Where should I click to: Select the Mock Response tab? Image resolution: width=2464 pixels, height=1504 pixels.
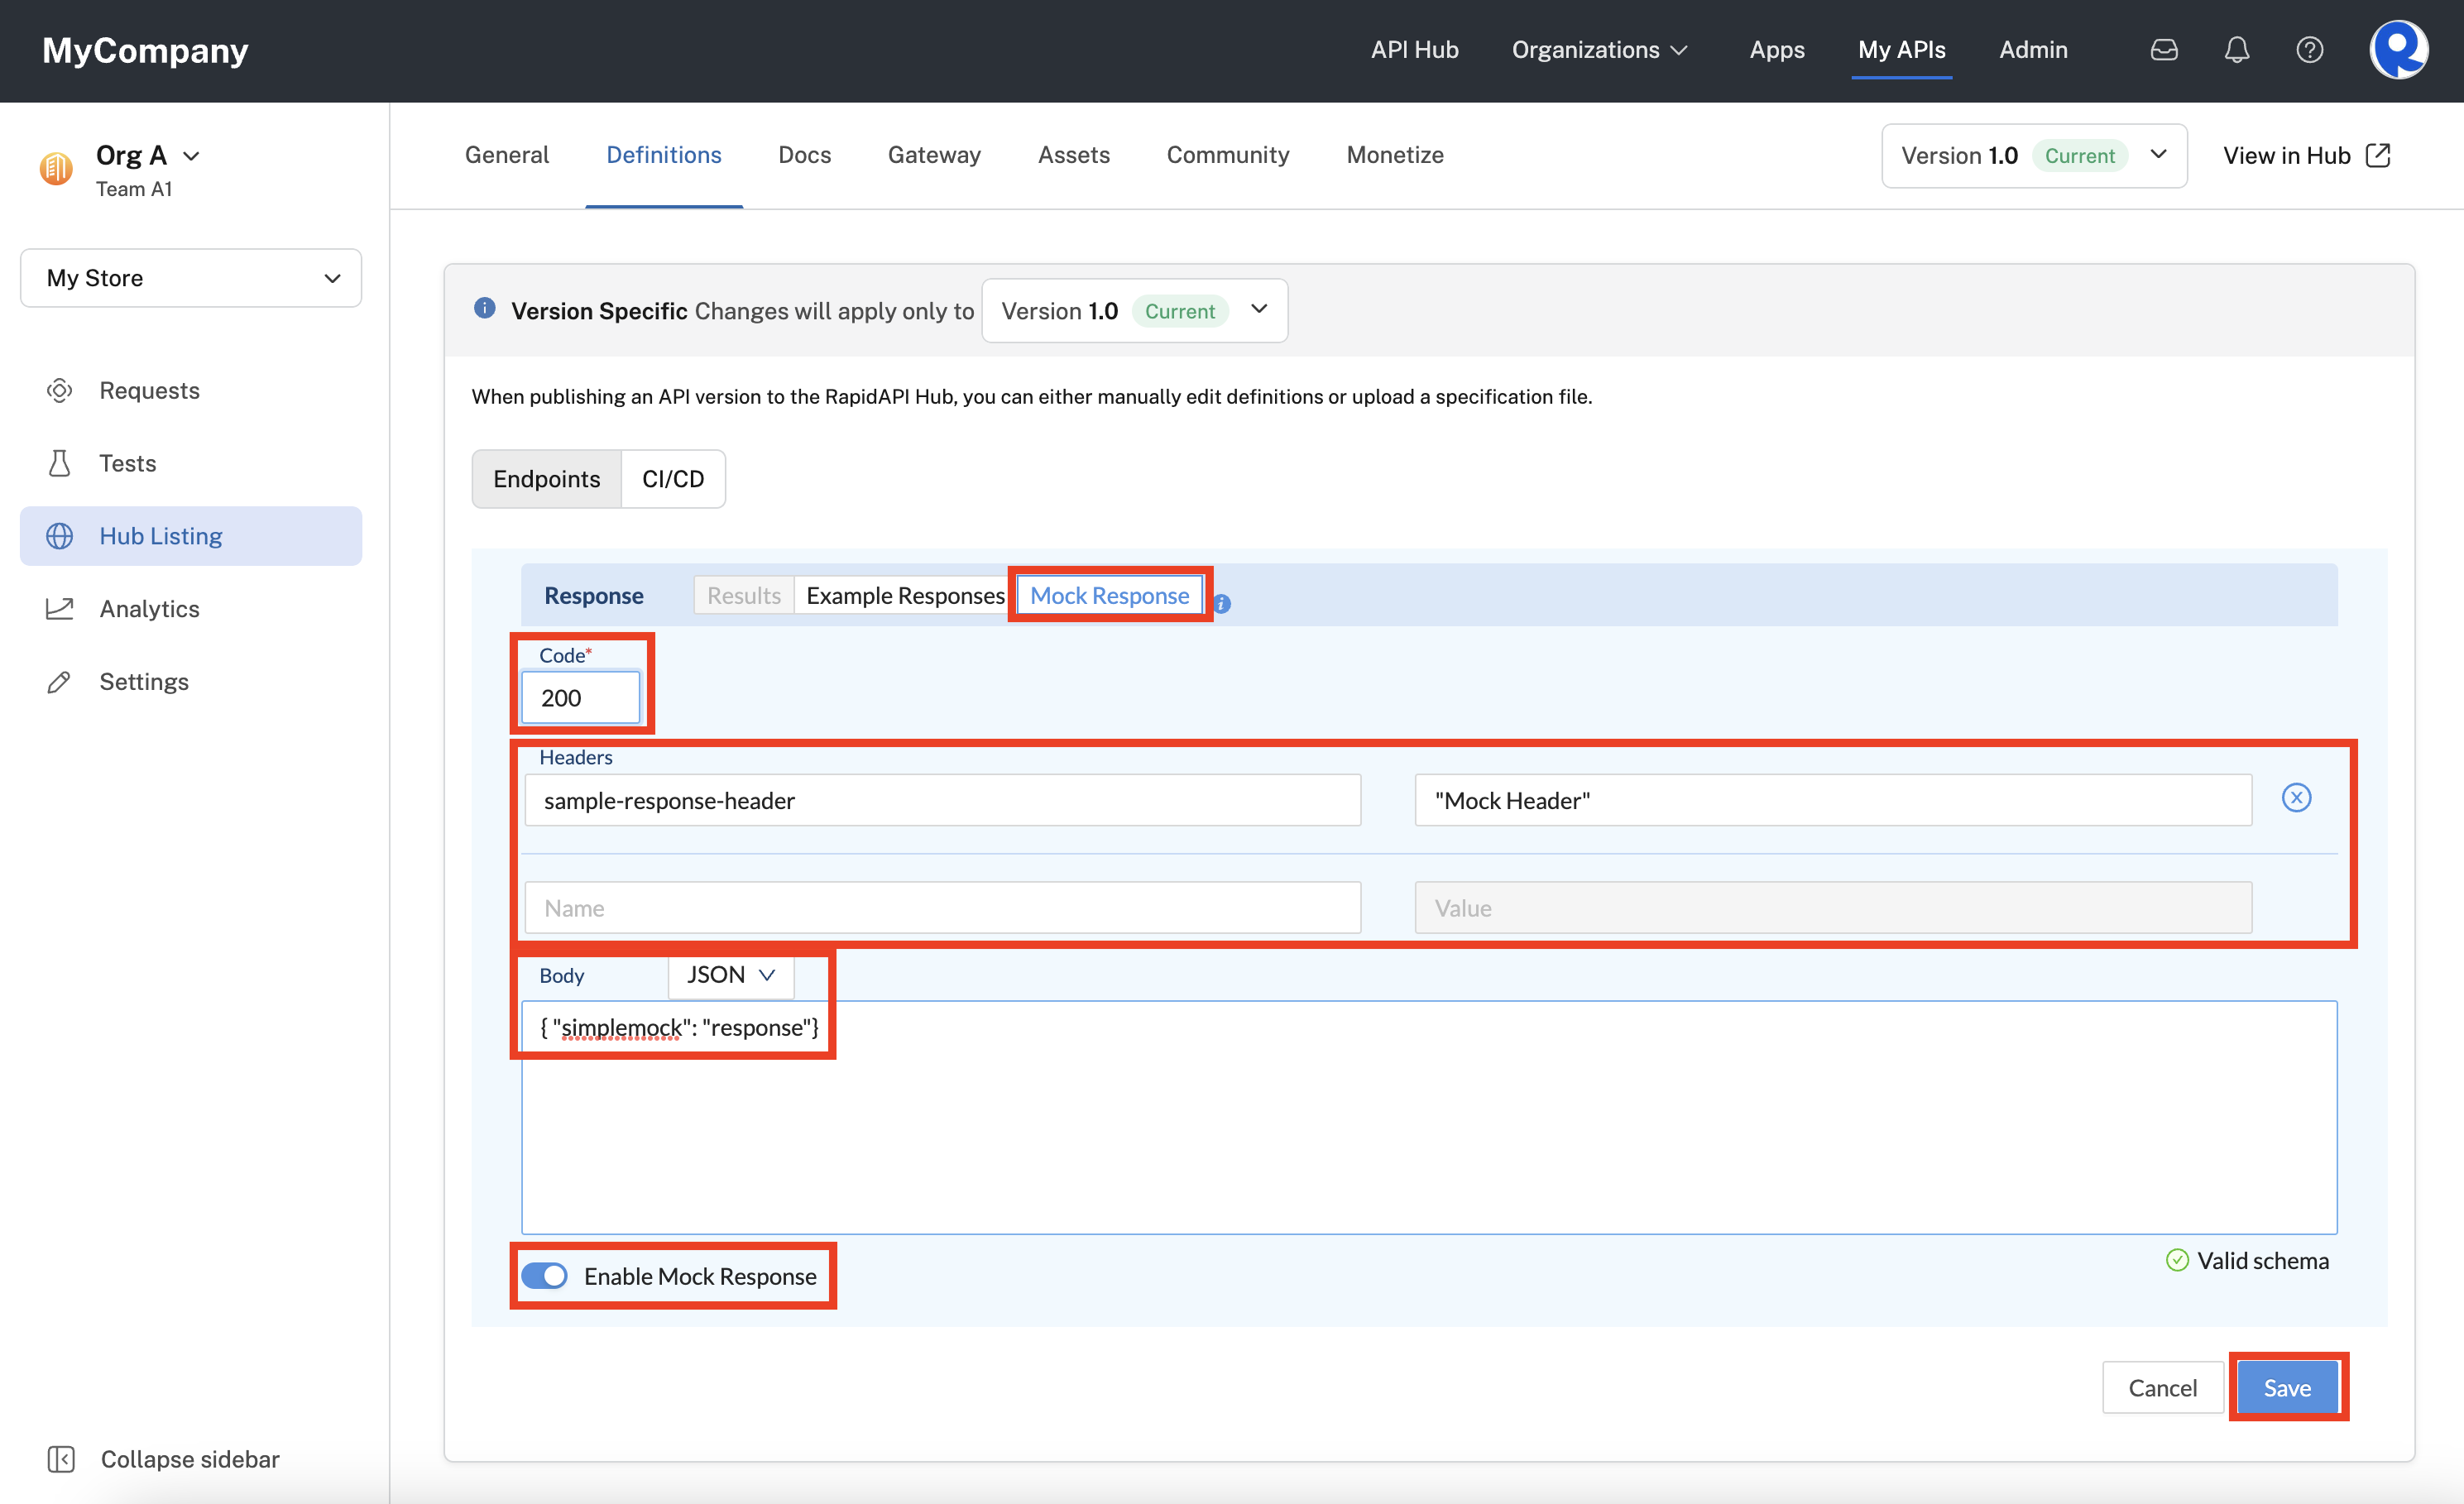click(1109, 595)
